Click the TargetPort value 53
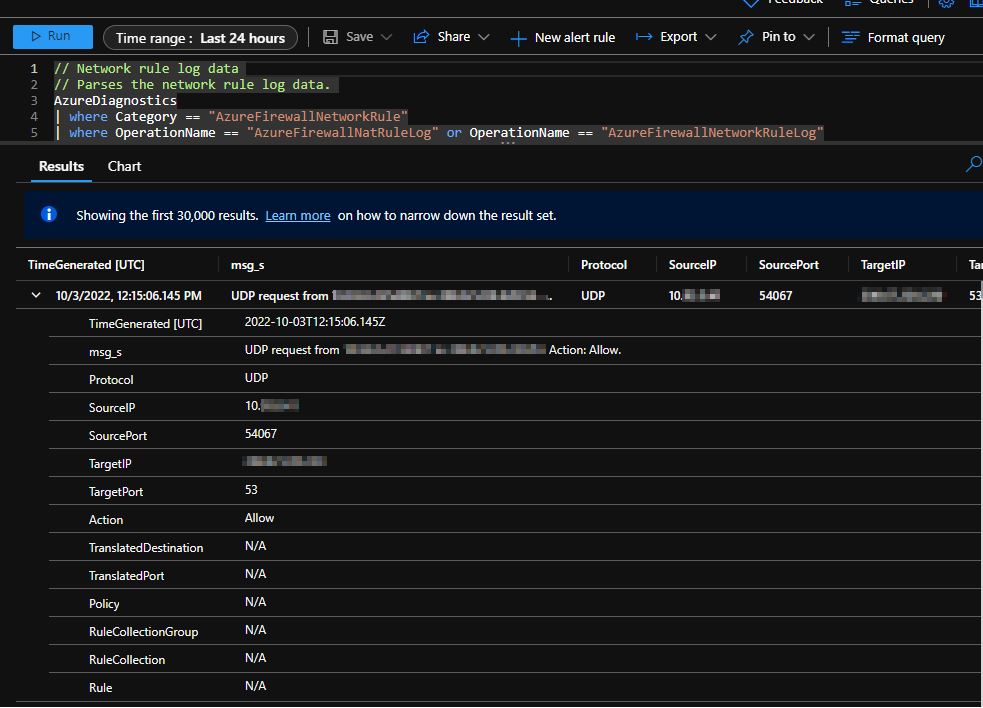Viewport: 983px width, 708px height. 251,490
